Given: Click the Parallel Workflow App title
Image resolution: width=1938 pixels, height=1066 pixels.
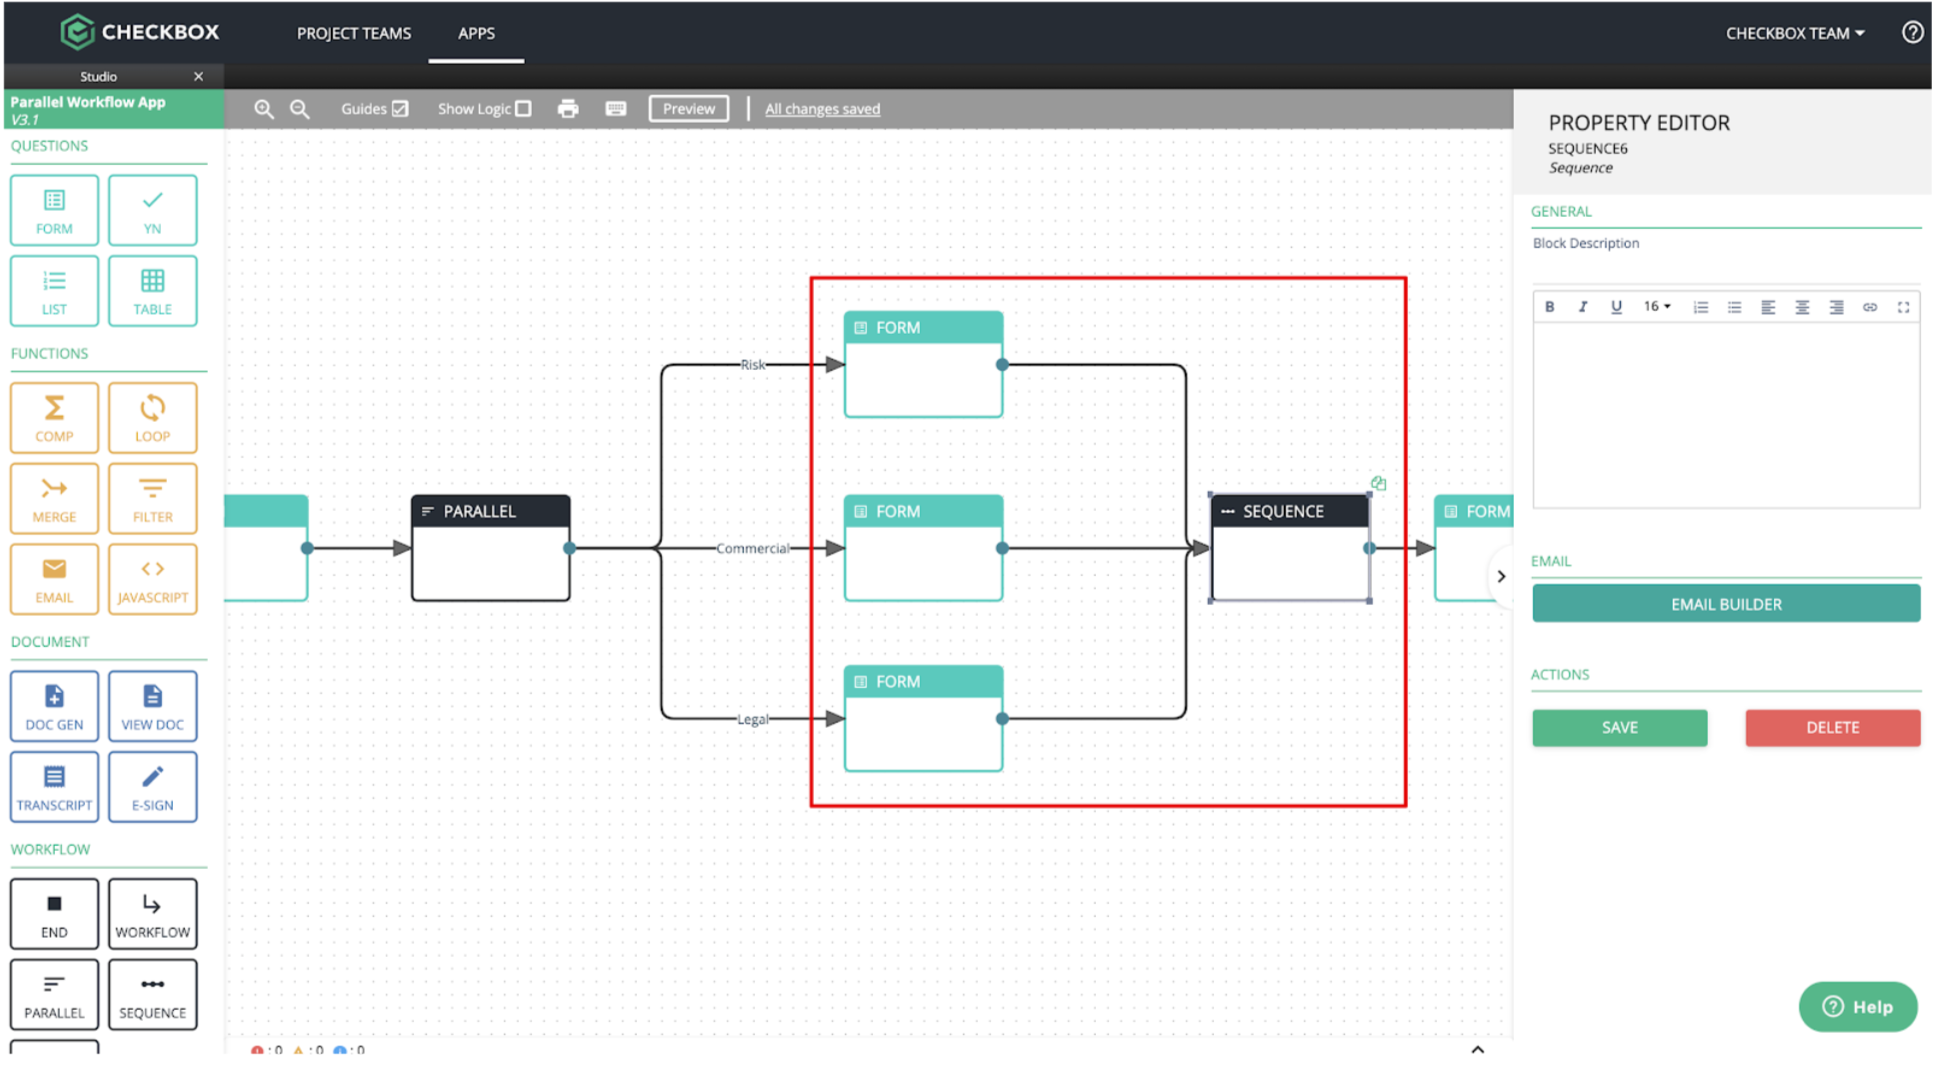Looking at the screenshot, I should click(x=88, y=102).
